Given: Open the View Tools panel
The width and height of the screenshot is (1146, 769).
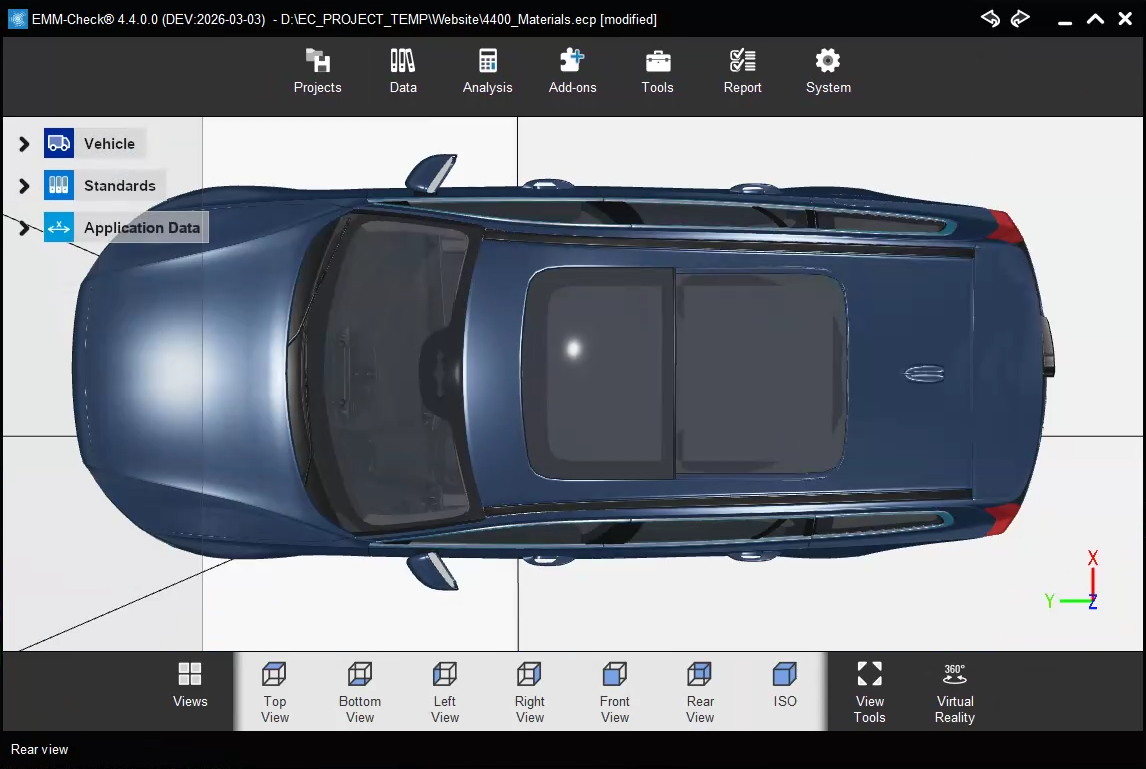Looking at the screenshot, I should [869, 690].
